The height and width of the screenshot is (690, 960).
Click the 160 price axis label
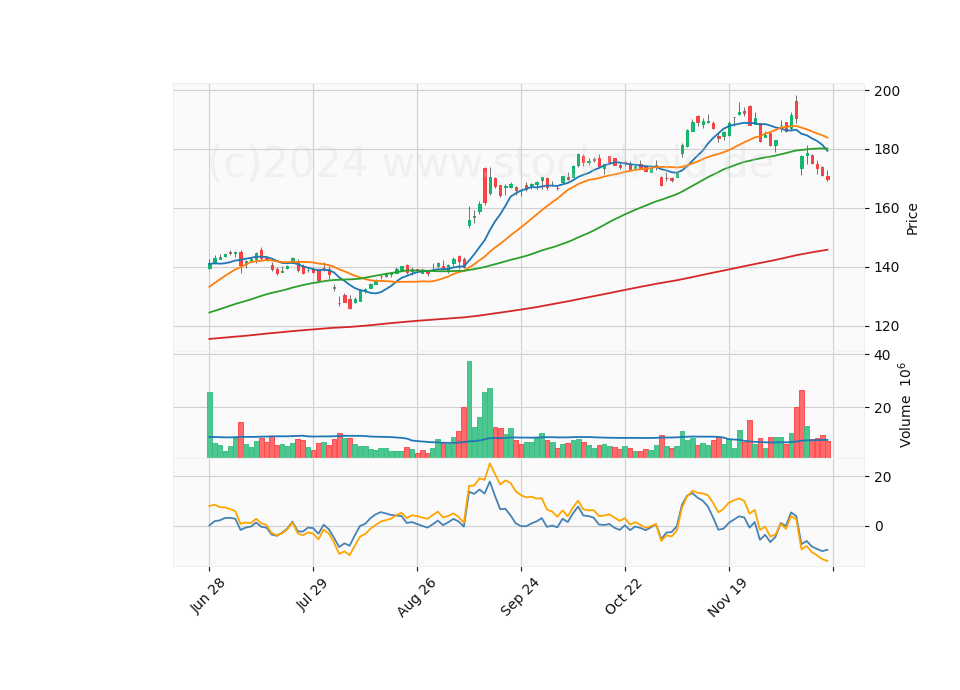pyautogui.click(x=887, y=209)
